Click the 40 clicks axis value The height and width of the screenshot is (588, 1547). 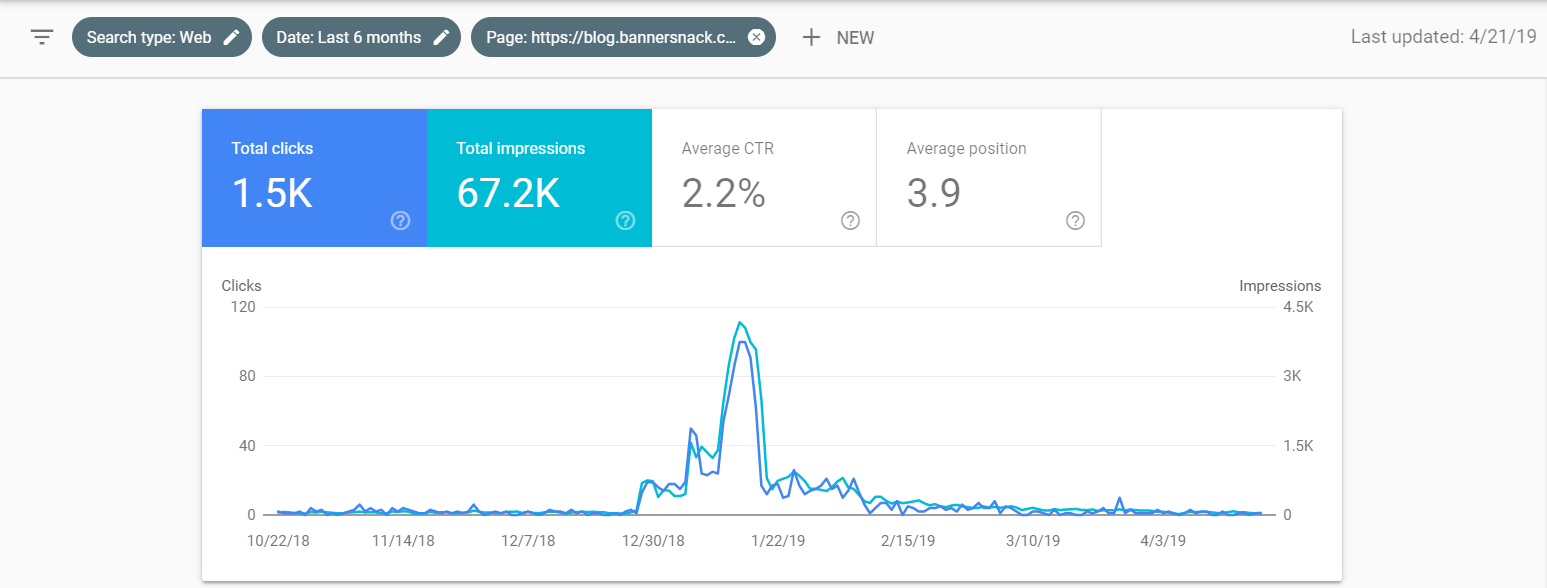tap(248, 445)
